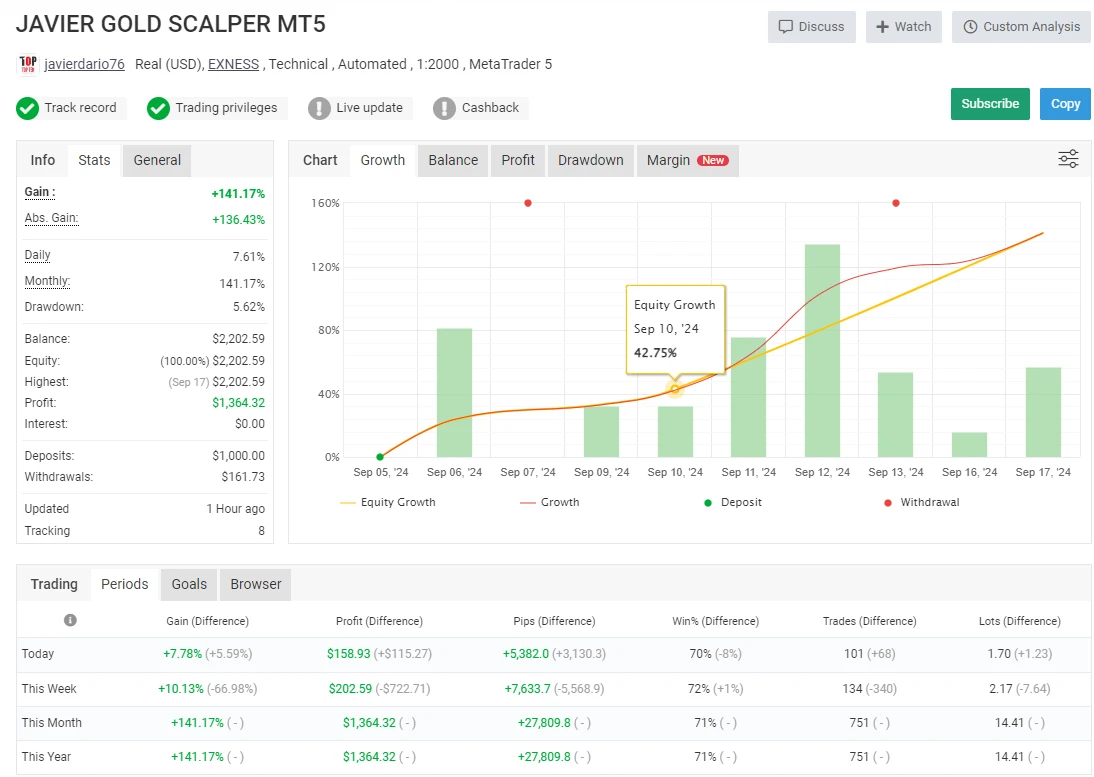
Task: Click the Cashback exclamation icon
Action: click(x=444, y=108)
